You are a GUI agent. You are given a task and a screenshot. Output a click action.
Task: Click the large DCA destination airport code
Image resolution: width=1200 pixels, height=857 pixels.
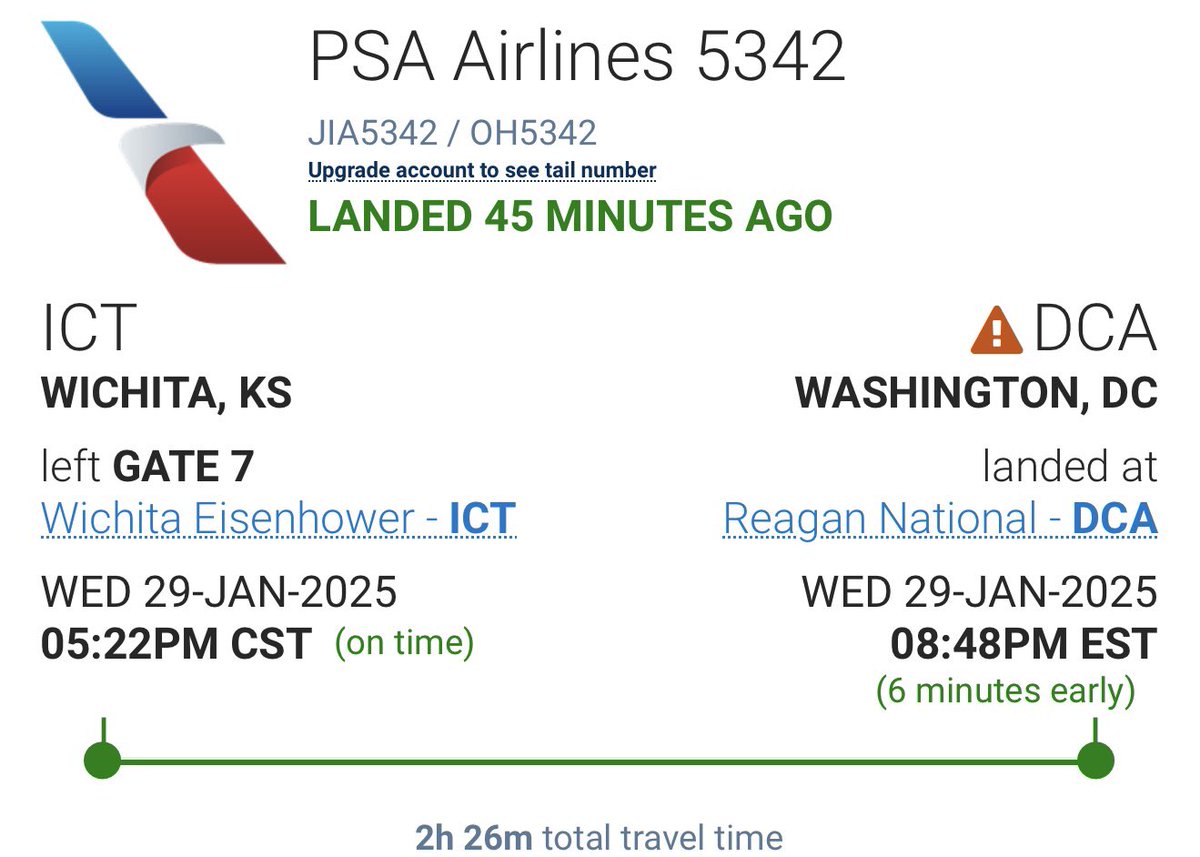(1095, 329)
